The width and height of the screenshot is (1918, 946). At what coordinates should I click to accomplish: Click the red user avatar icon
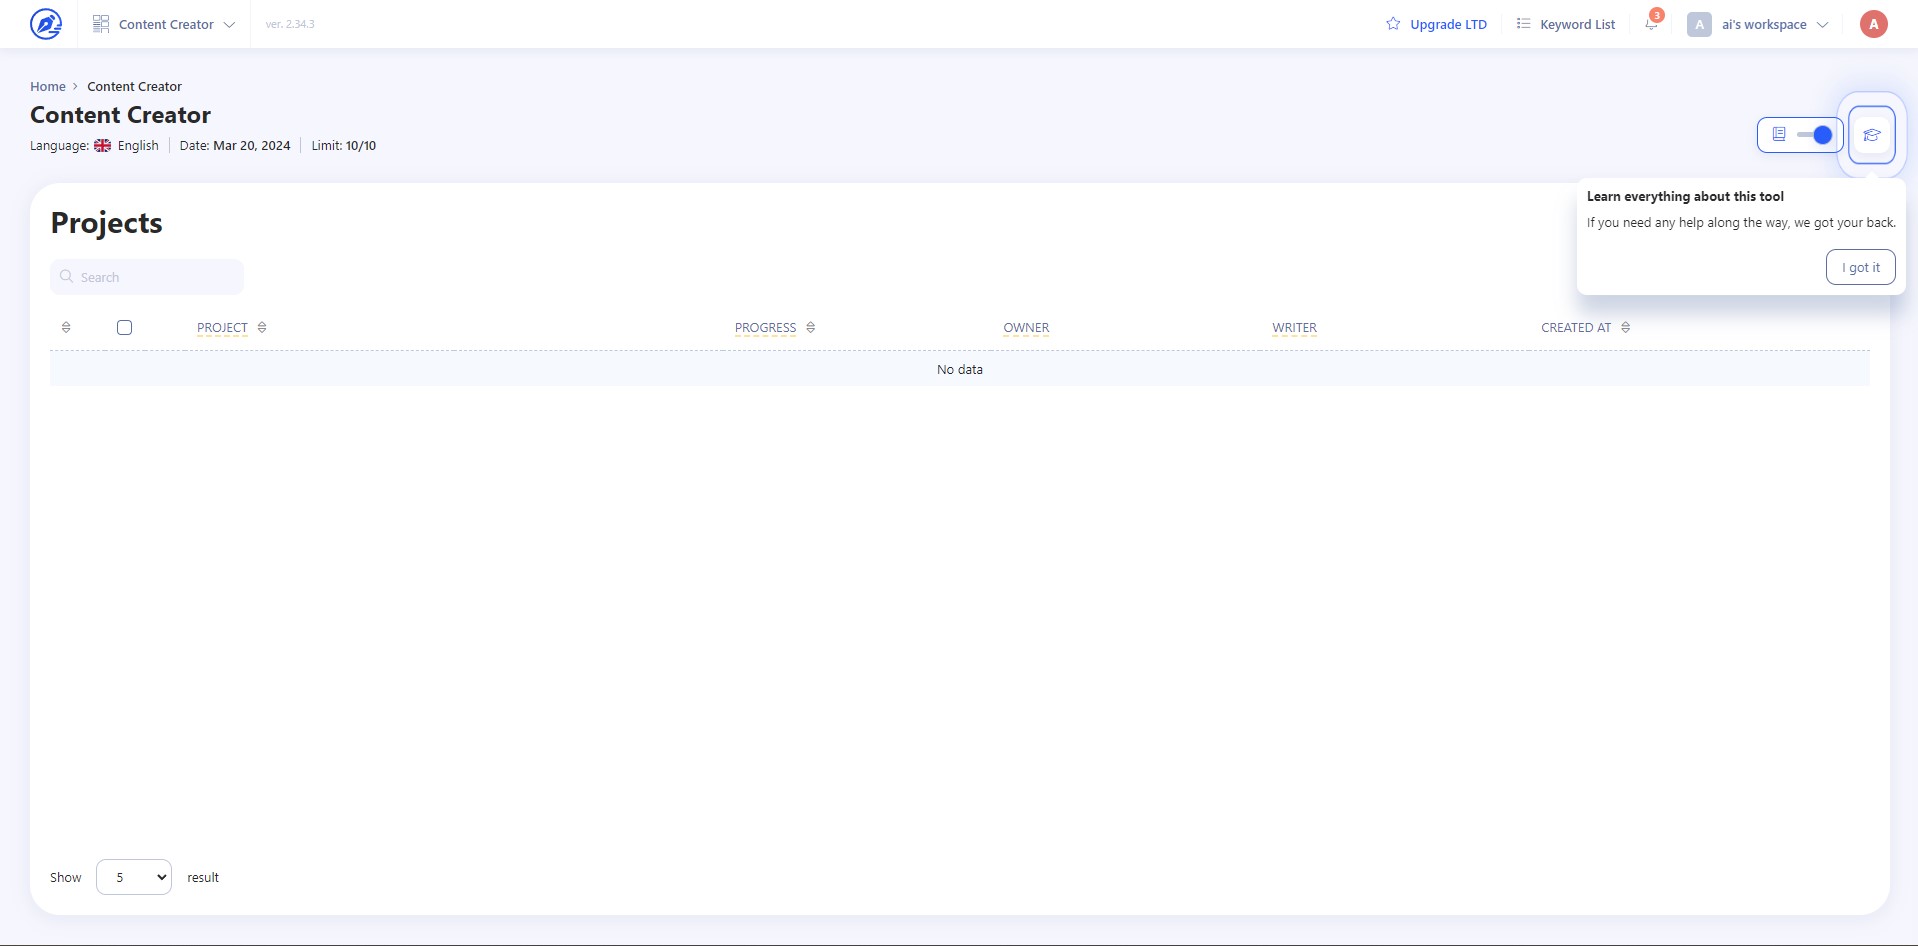point(1873,24)
